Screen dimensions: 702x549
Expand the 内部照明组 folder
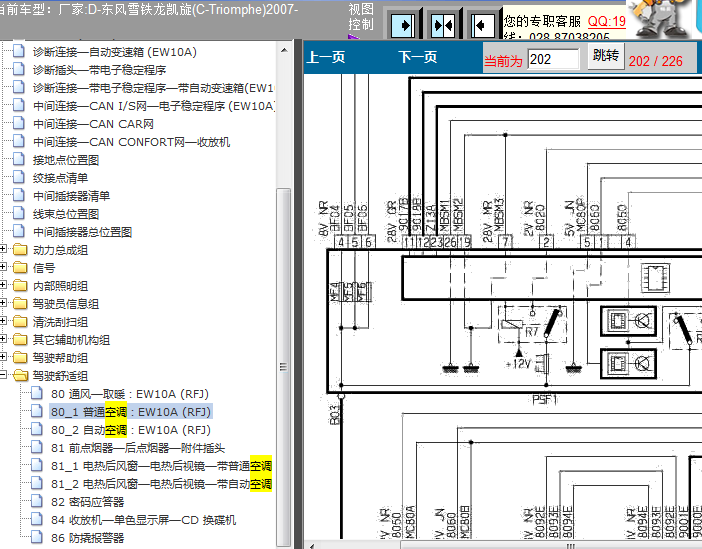coord(3,285)
